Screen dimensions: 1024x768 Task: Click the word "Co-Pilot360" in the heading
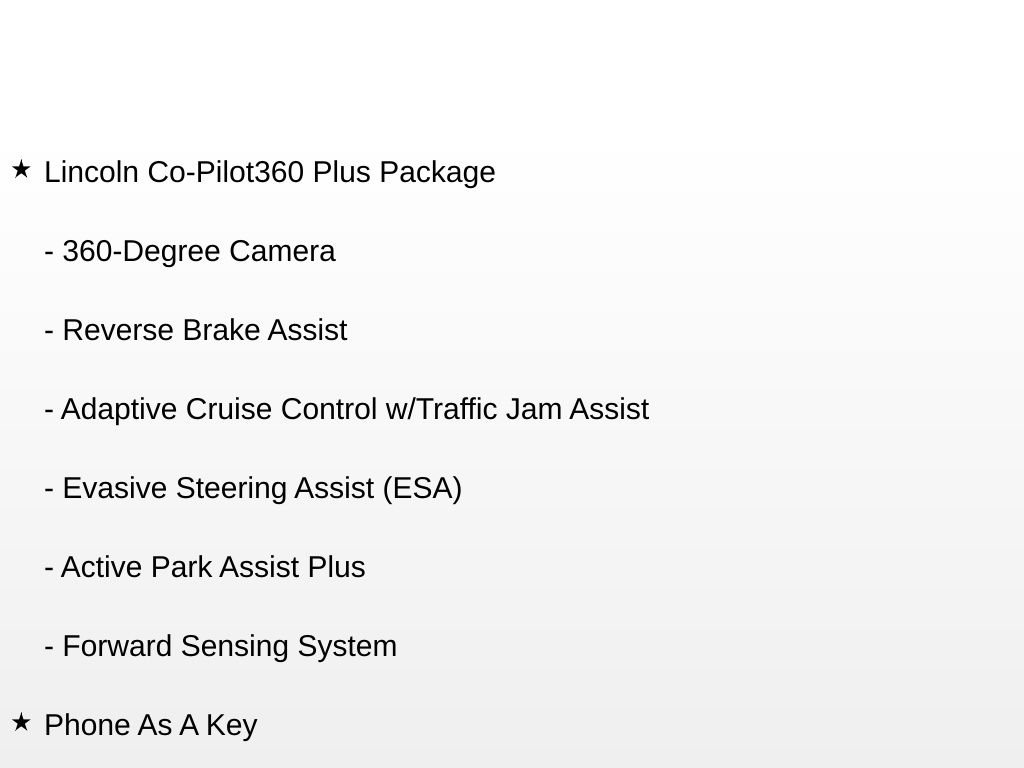point(226,172)
